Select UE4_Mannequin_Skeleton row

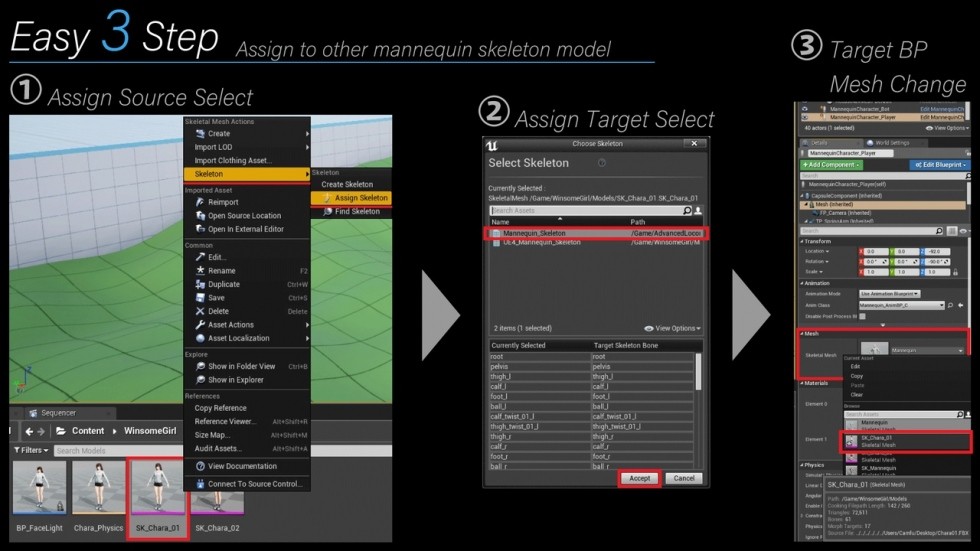tap(597, 242)
